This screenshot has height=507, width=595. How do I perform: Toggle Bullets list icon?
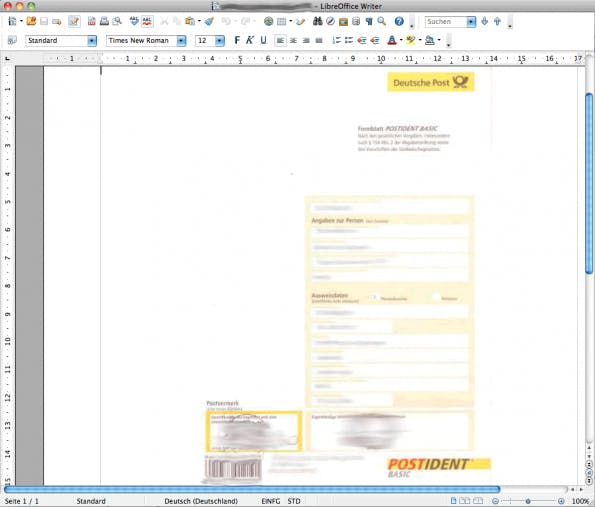(x=349, y=40)
